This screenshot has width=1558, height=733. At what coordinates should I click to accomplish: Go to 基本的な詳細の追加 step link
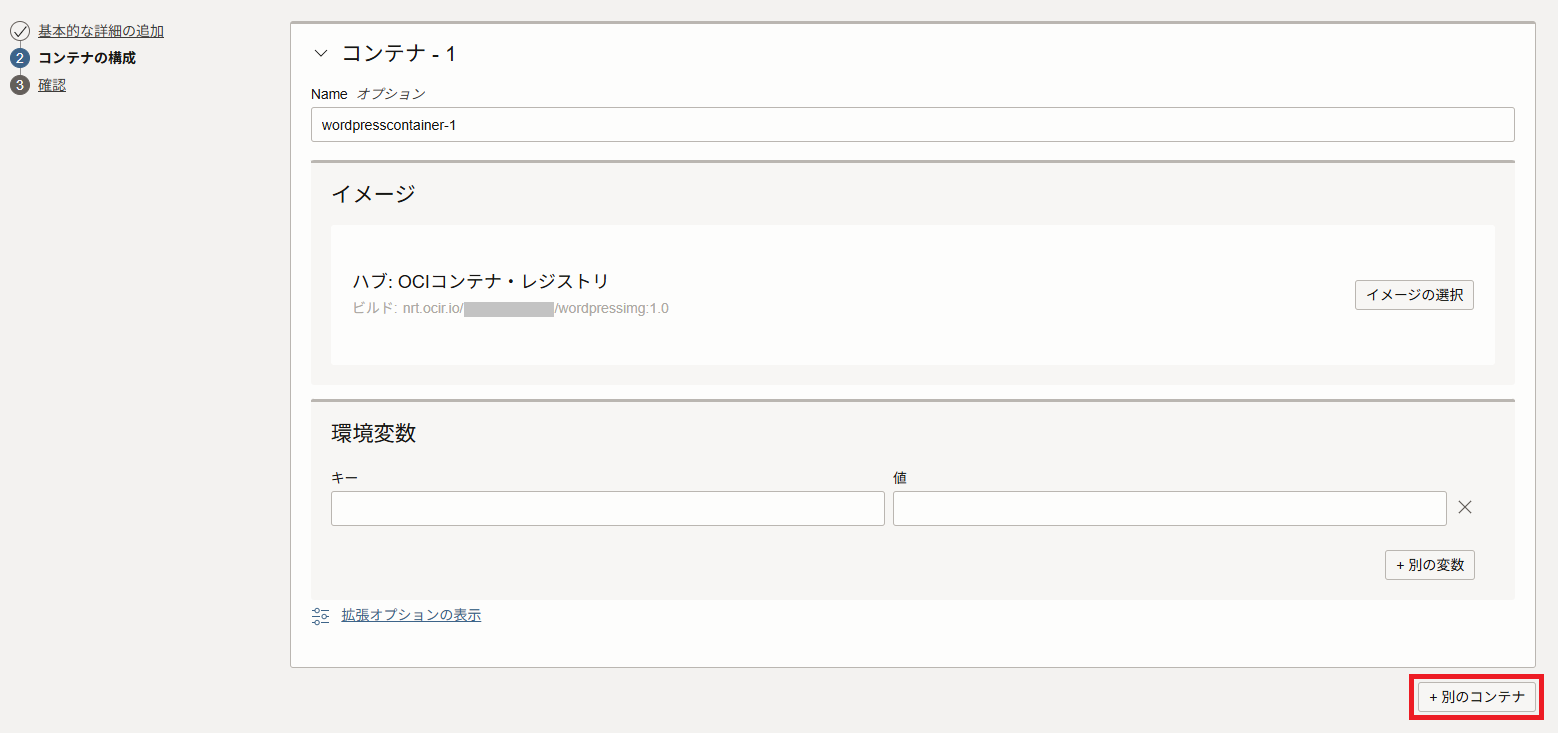pos(101,31)
